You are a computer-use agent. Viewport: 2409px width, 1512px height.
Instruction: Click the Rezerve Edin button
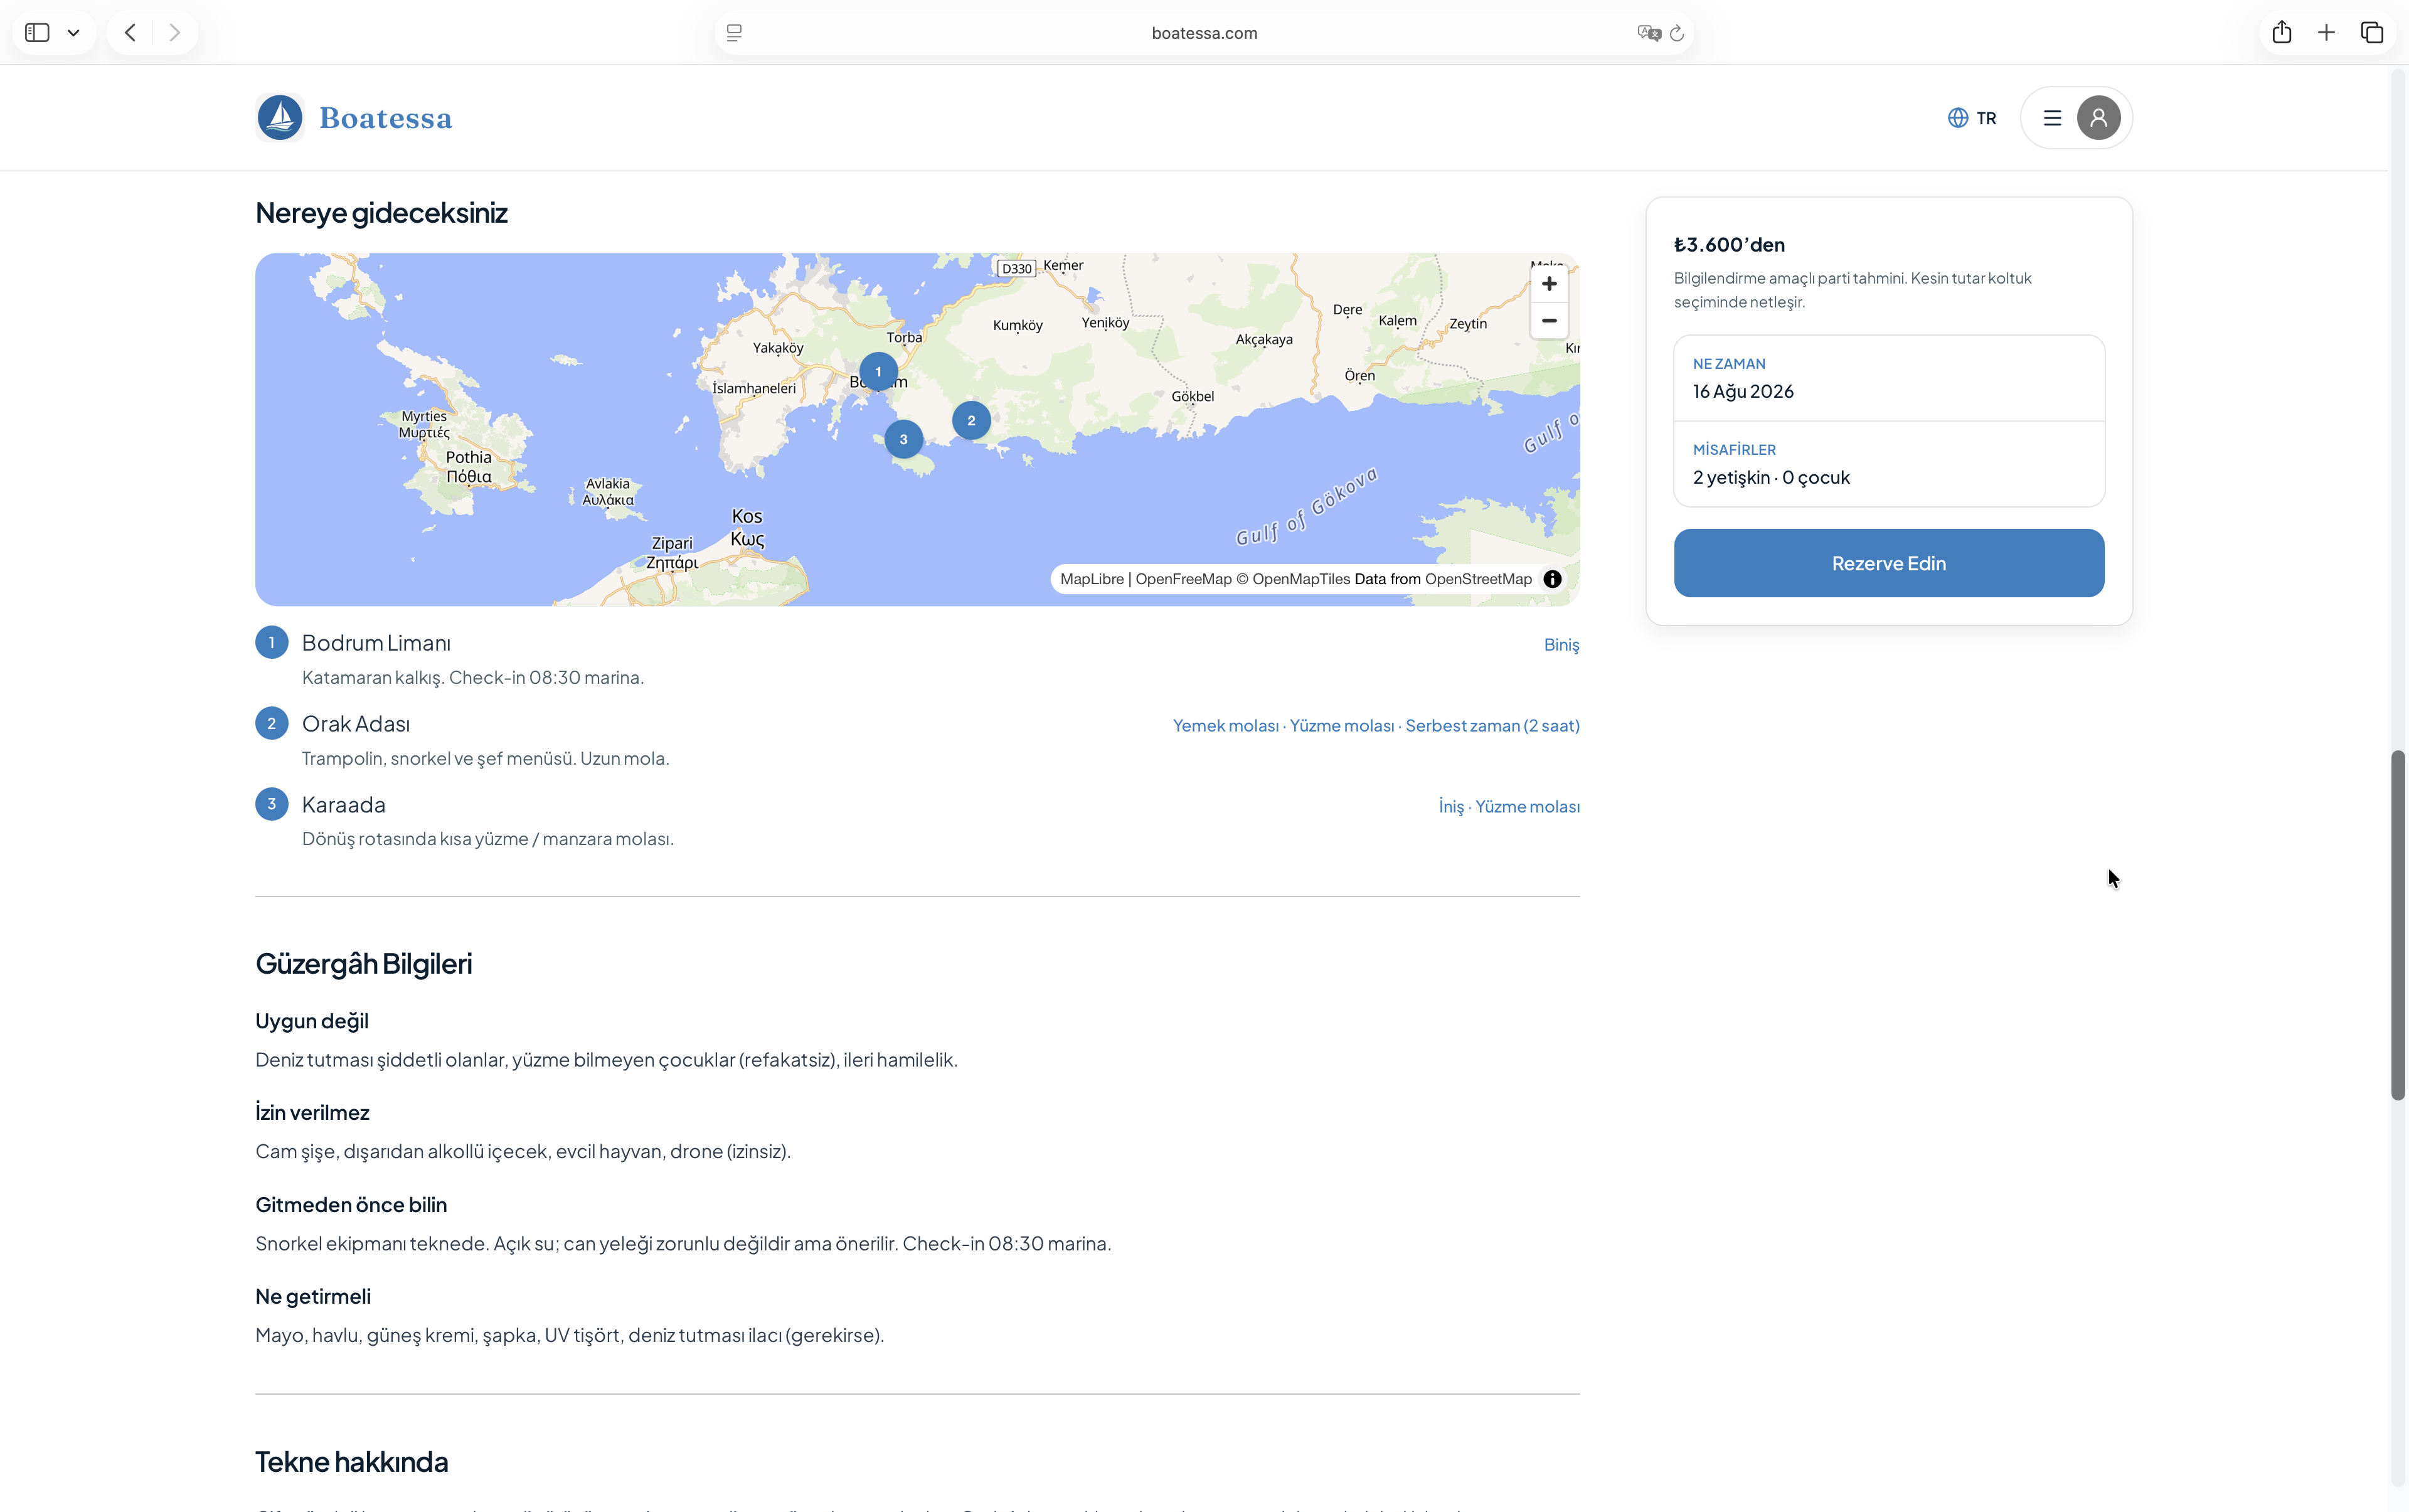pyautogui.click(x=1888, y=563)
